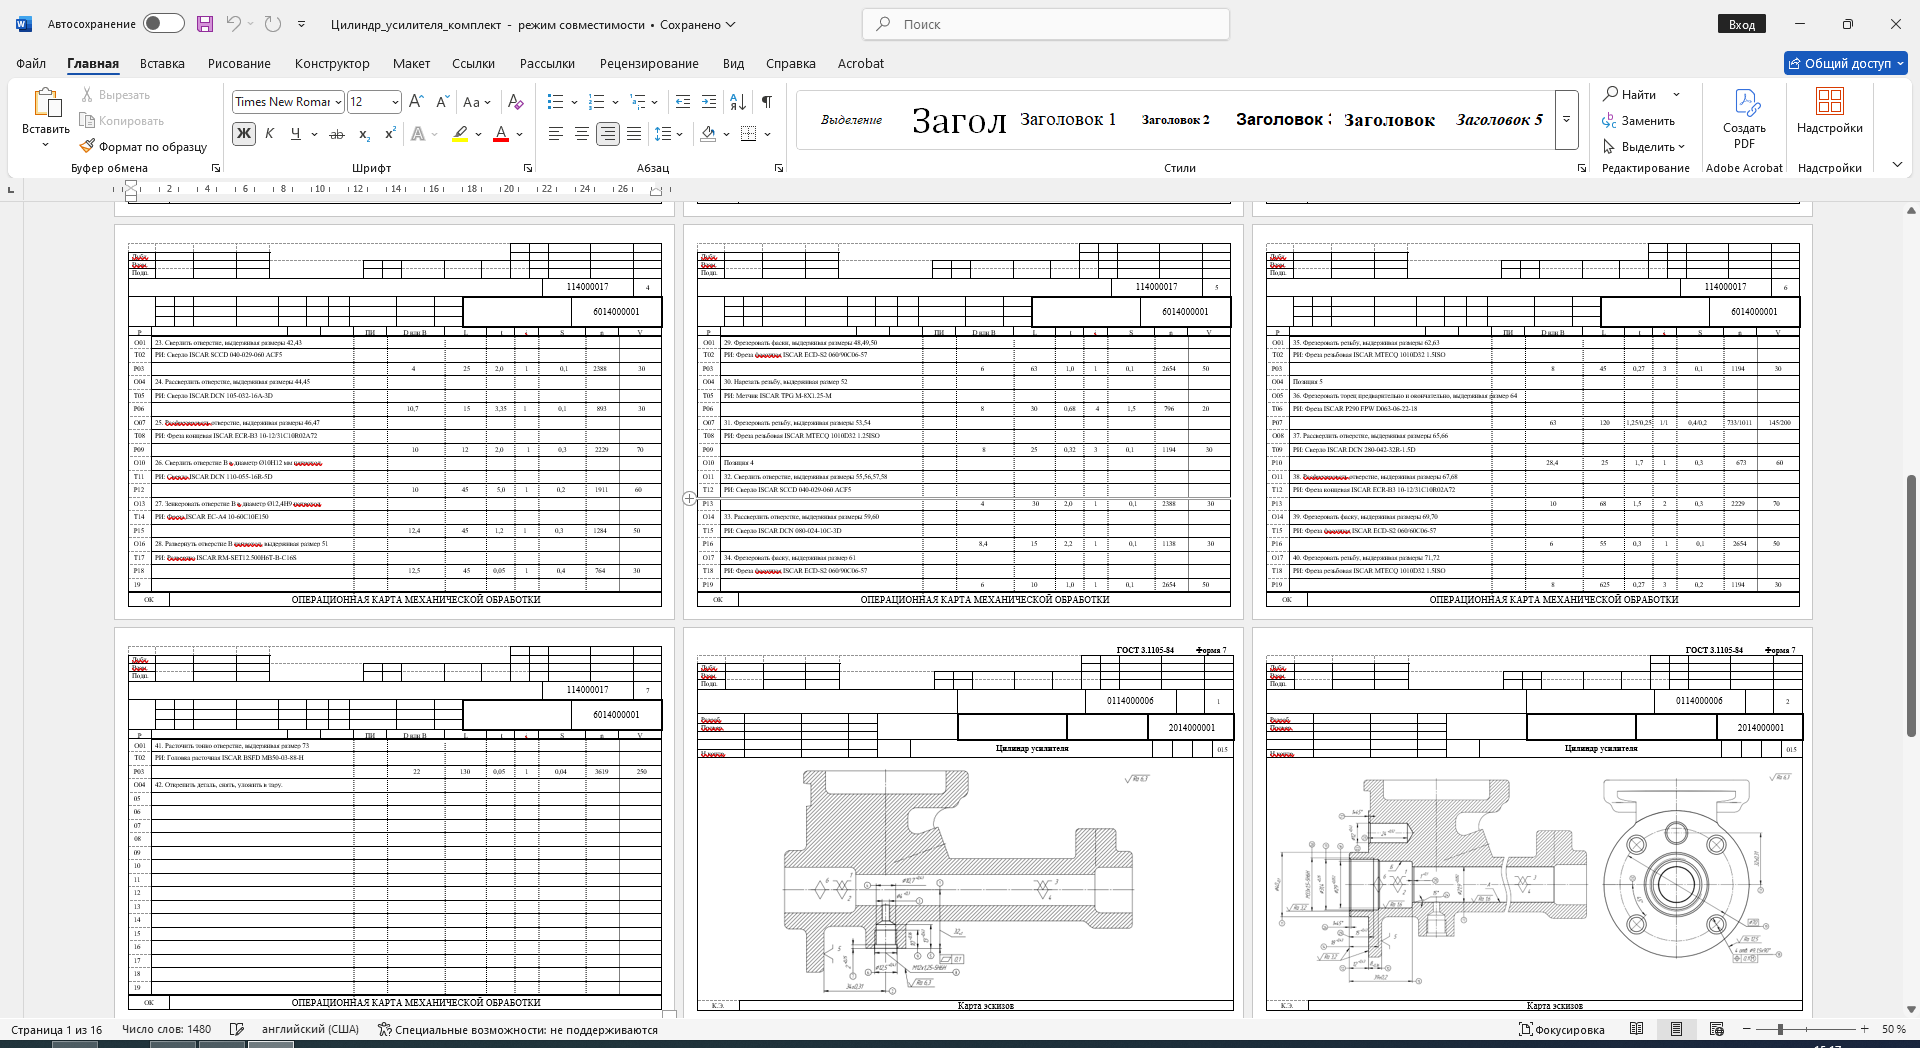
Task: Click the Общий доступ button
Action: [x=1846, y=63]
